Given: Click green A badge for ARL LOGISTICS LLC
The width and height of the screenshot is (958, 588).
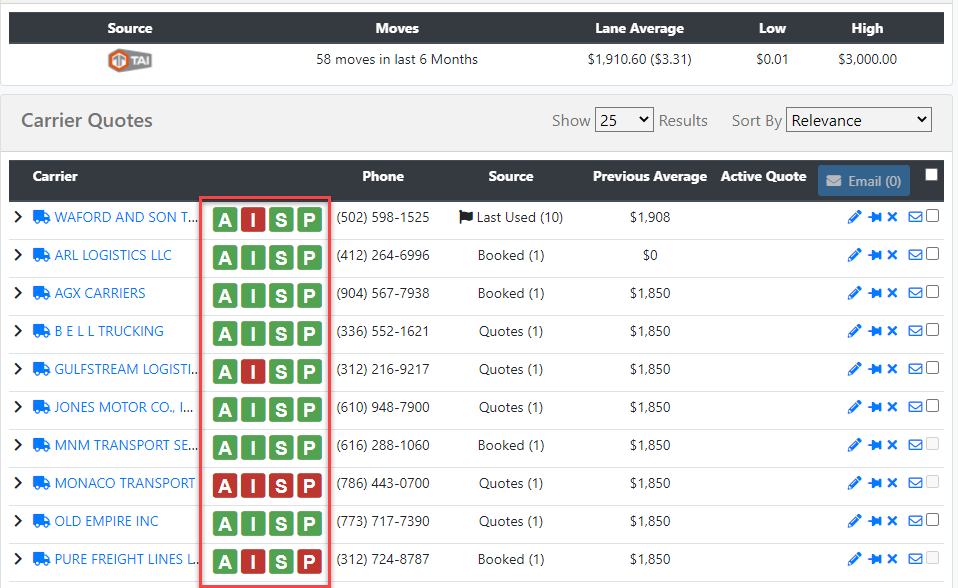Looking at the screenshot, I should pos(225,257).
